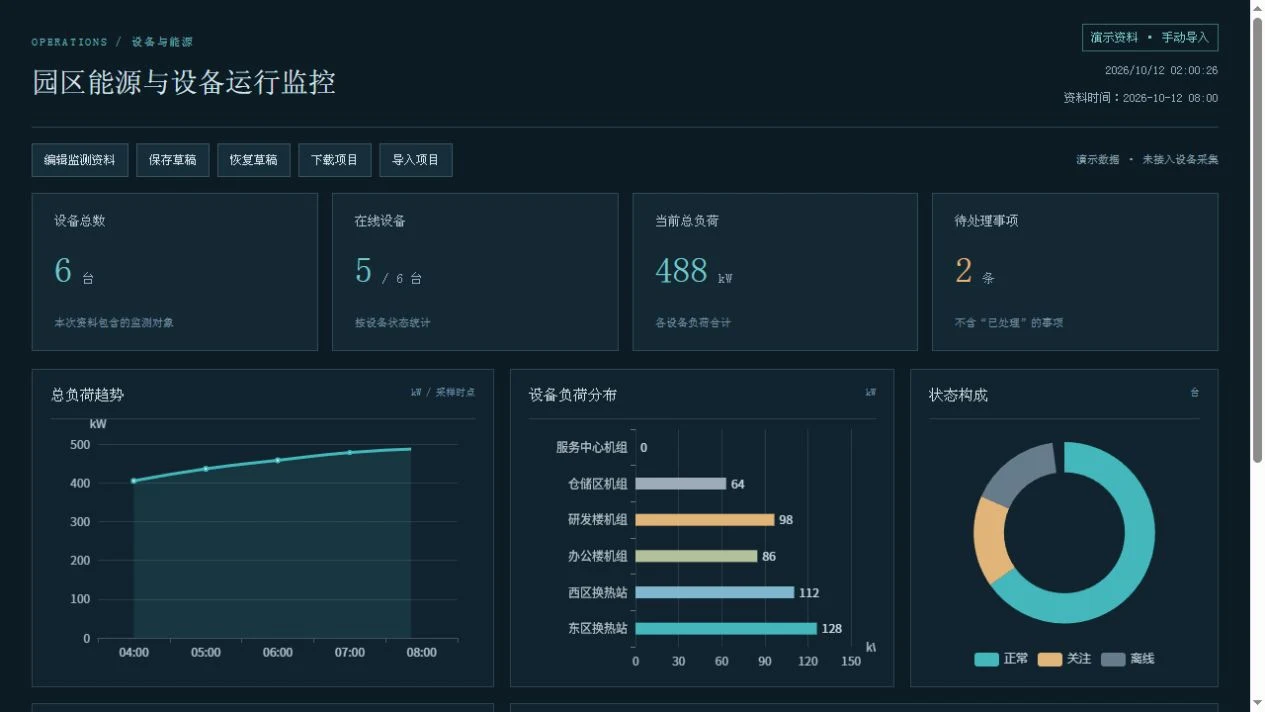This screenshot has height=712, width=1265.
Task: Click the 东区换热站 bar valued 128
Action: 726,629
